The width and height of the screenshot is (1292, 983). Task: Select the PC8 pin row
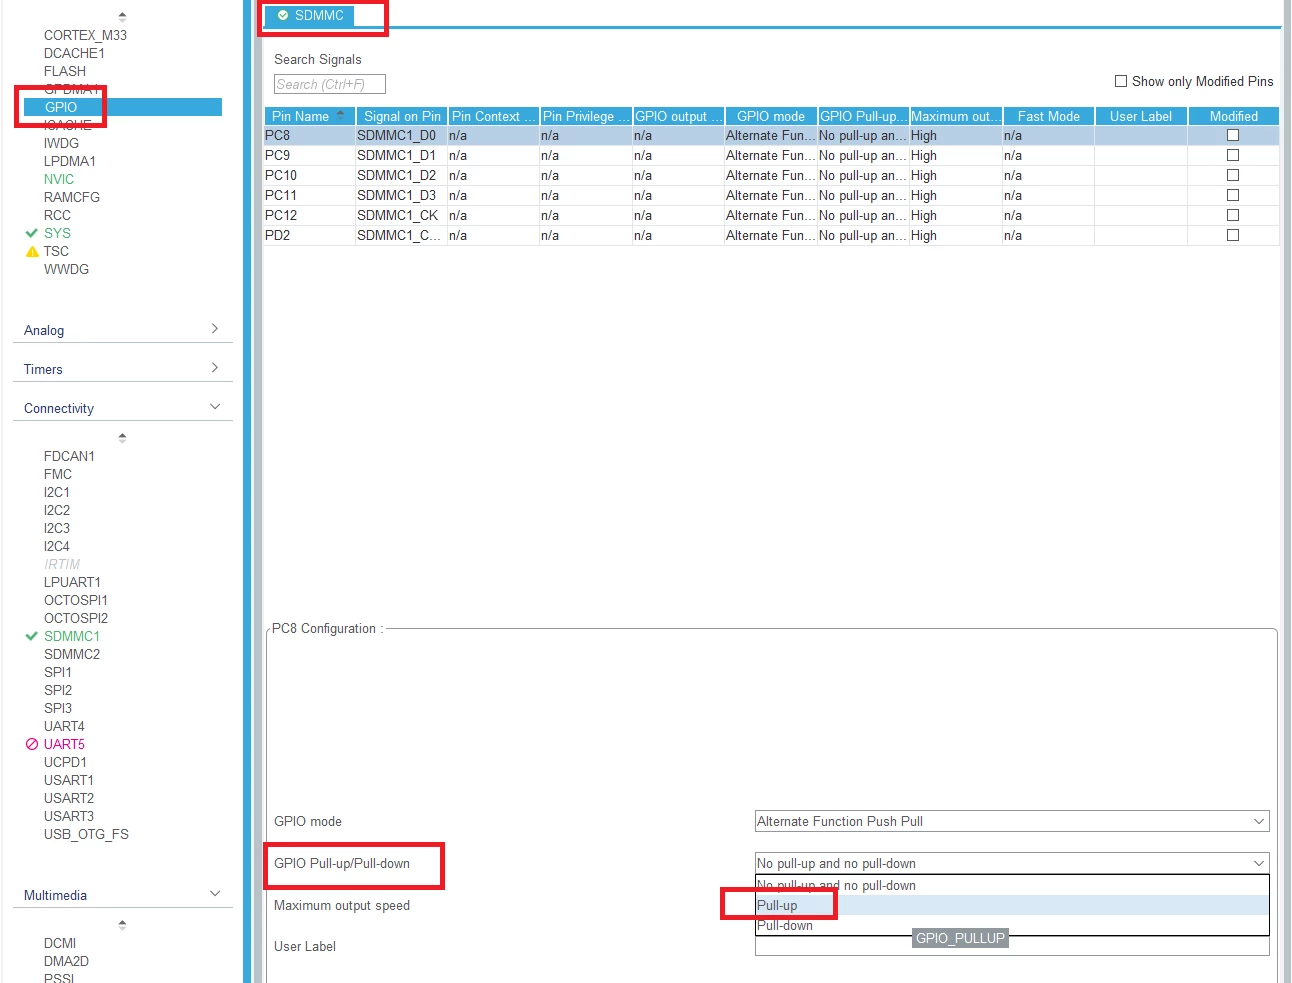click(x=771, y=135)
